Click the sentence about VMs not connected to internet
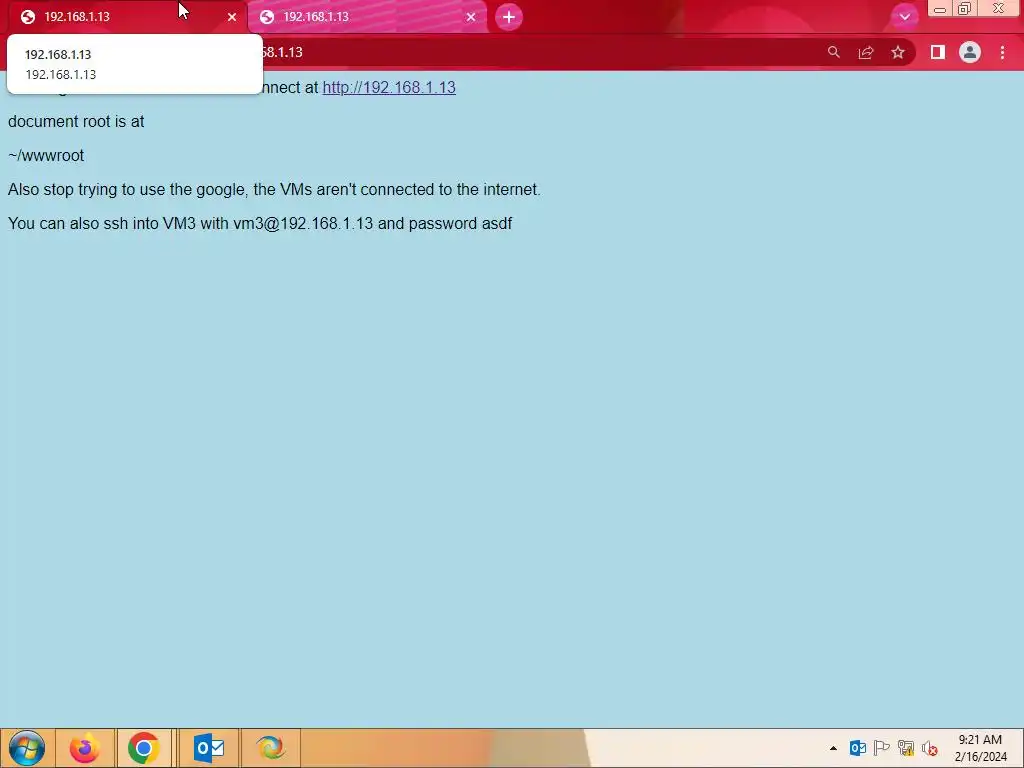The width and height of the screenshot is (1024, 768). pos(274,189)
